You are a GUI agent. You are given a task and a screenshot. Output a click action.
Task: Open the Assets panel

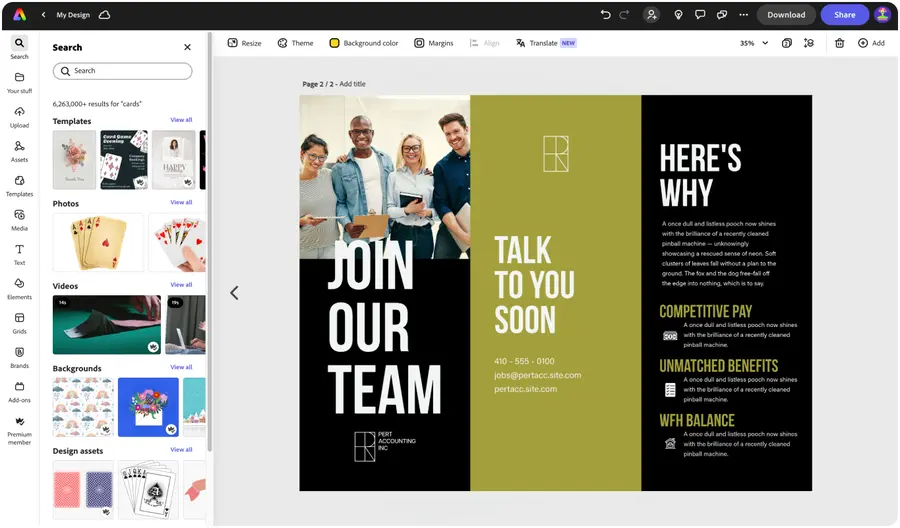coord(20,151)
